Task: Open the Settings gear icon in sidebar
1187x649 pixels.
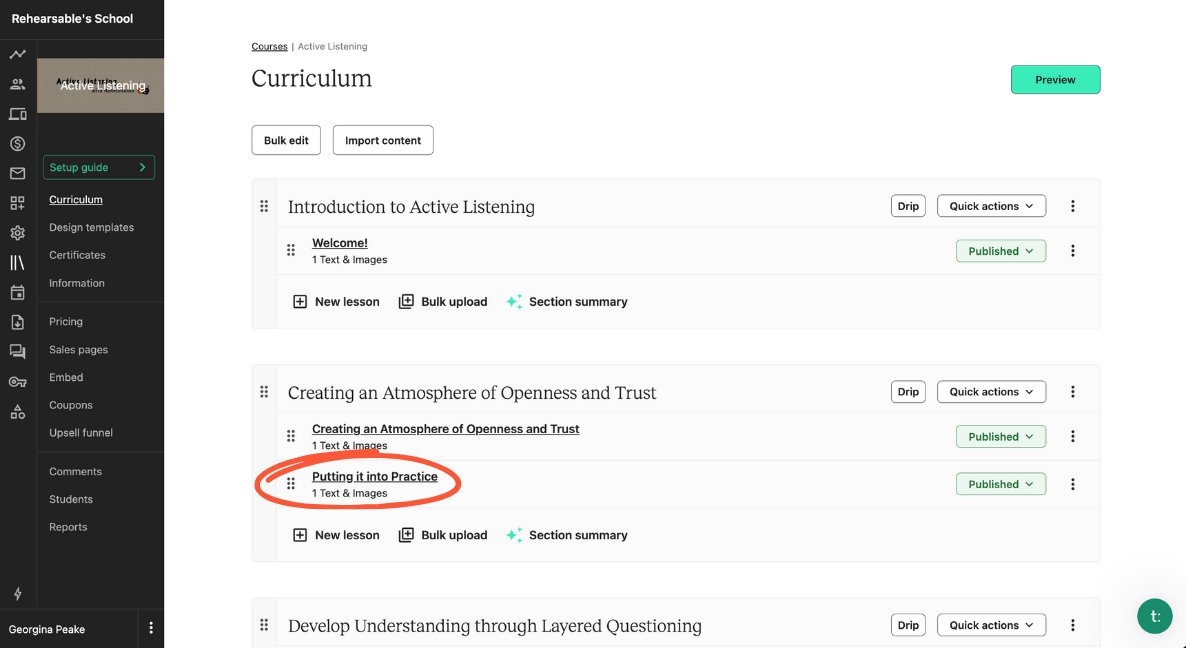Action: coord(17,233)
